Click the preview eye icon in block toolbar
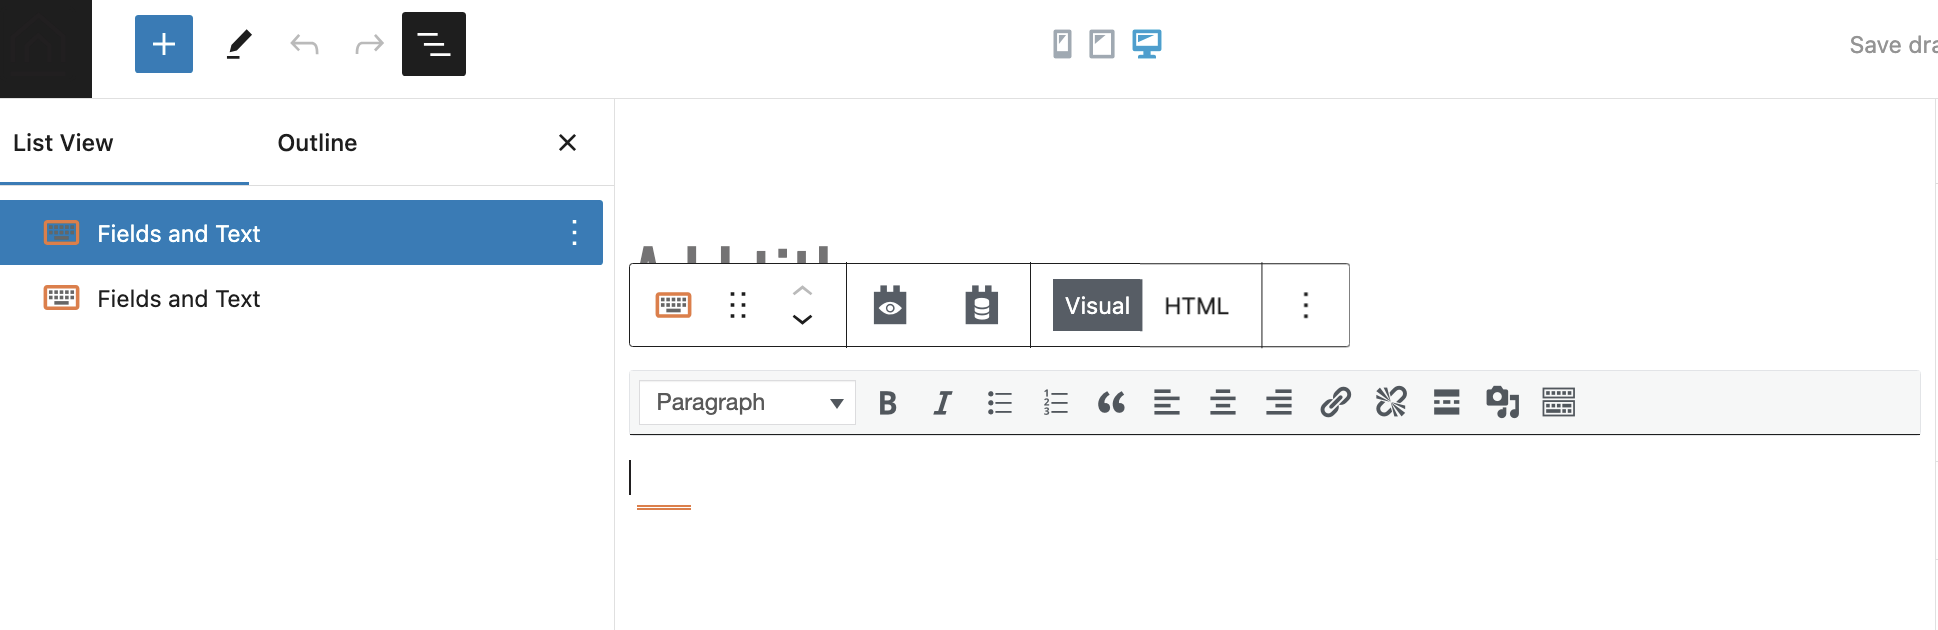The height and width of the screenshot is (630, 1938). (x=890, y=305)
